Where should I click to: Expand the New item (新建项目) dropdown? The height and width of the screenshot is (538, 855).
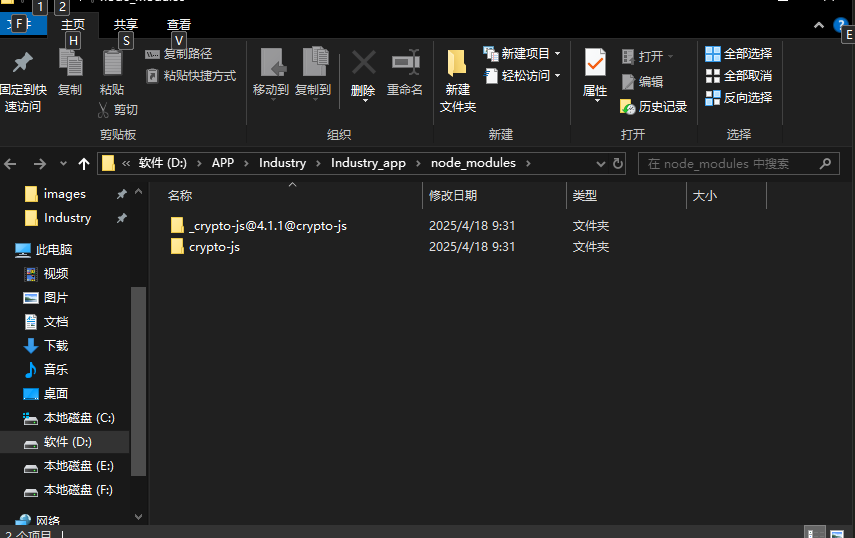tap(557, 53)
